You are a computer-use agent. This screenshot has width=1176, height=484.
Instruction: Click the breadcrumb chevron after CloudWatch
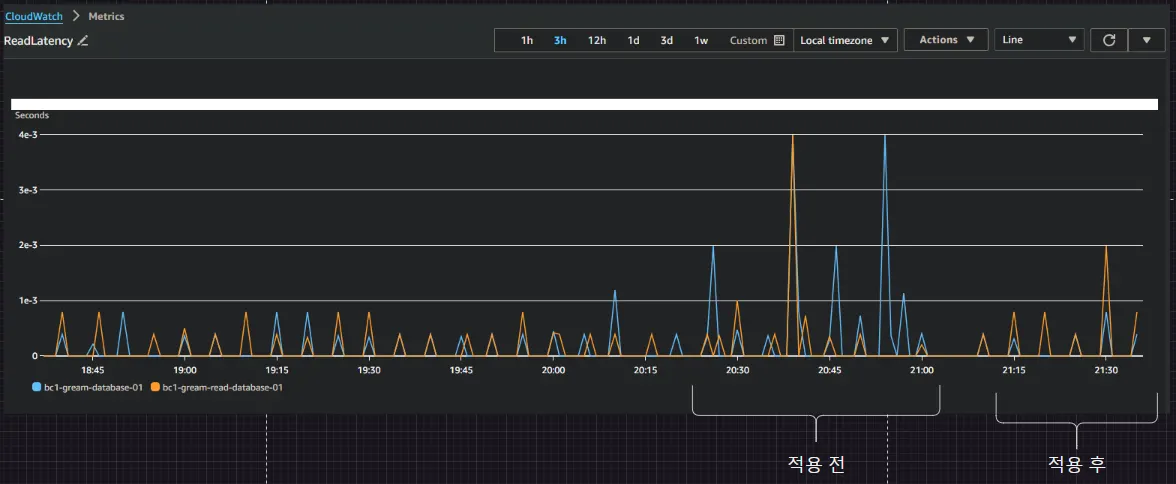(x=75, y=17)
